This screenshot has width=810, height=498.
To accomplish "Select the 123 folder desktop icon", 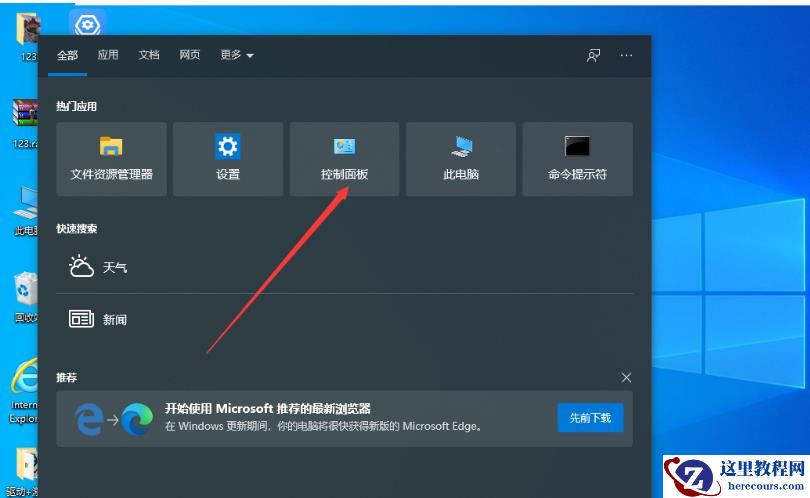I will (28, 37).
